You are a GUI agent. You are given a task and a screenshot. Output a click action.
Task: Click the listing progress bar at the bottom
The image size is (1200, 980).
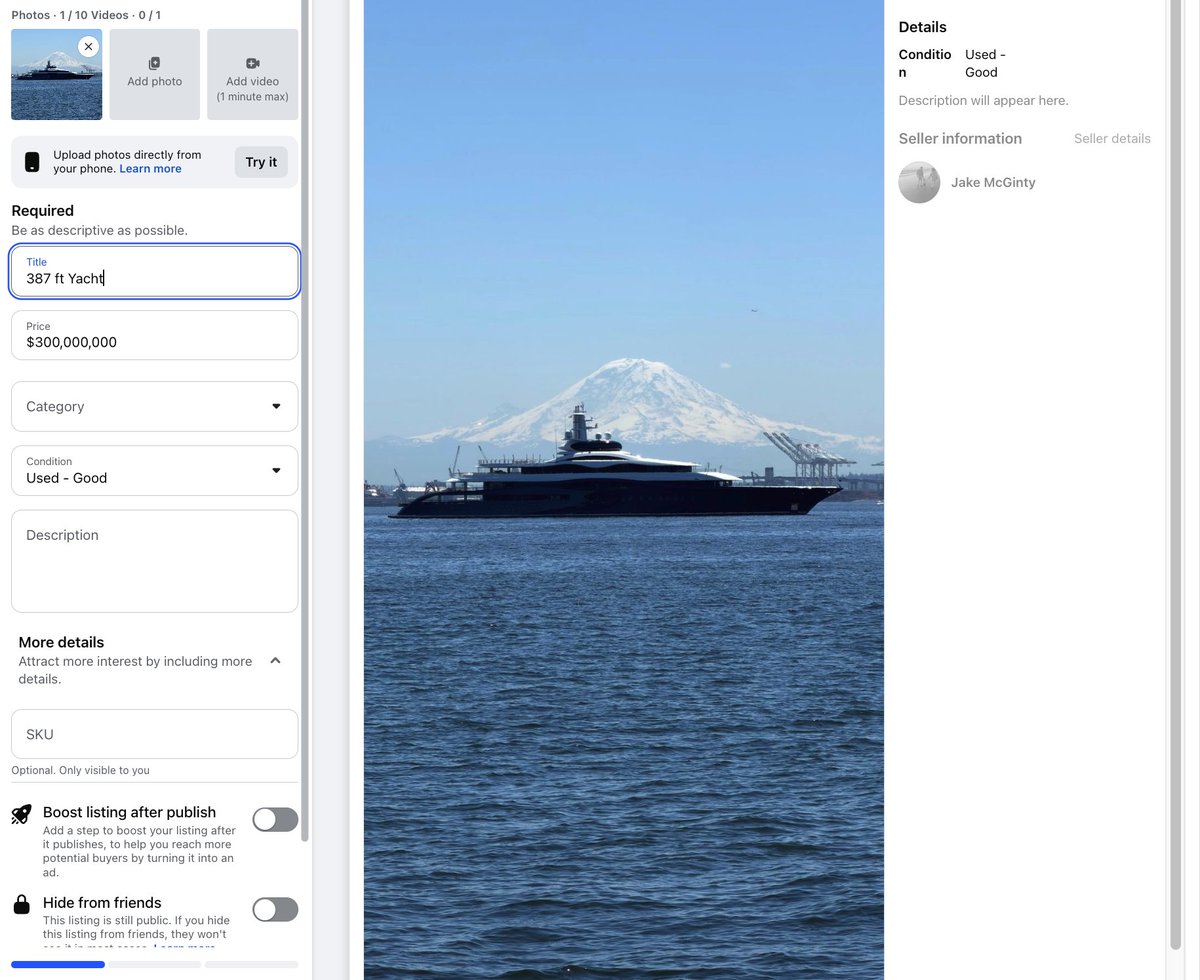(x=154, y=964)
